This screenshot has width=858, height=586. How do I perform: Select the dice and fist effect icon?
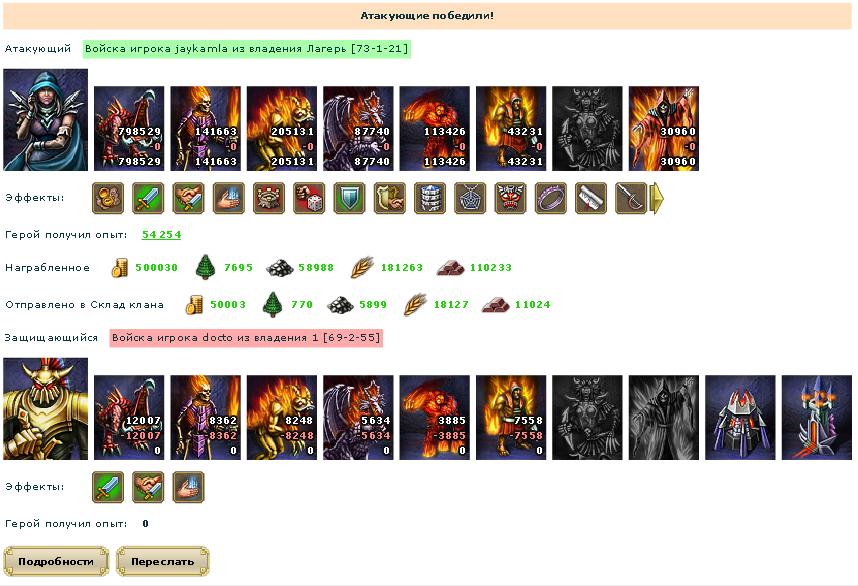point(309,198)
